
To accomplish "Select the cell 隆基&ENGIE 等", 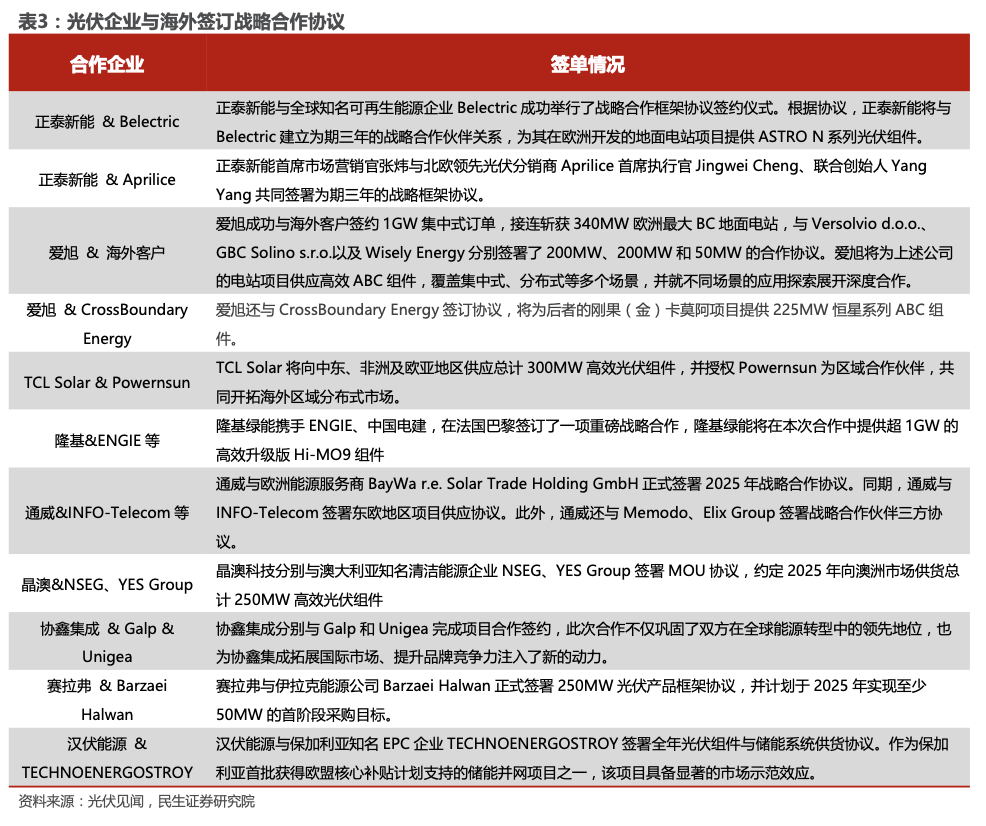I will (107, 440).
